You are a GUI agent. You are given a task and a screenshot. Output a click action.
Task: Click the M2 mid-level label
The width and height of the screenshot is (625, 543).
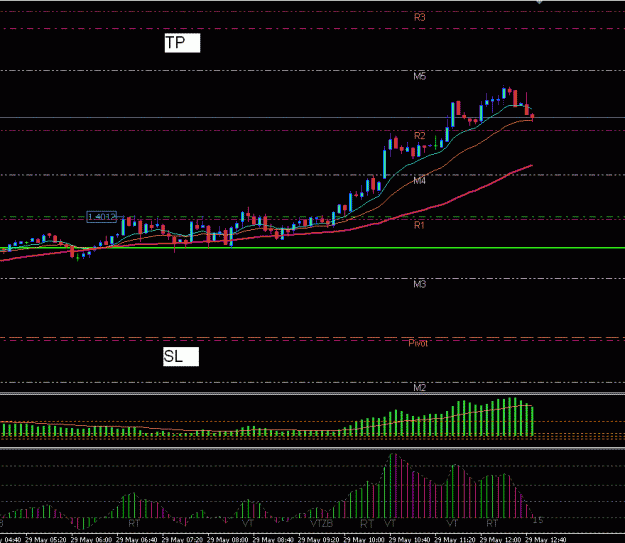click(420, 388)
